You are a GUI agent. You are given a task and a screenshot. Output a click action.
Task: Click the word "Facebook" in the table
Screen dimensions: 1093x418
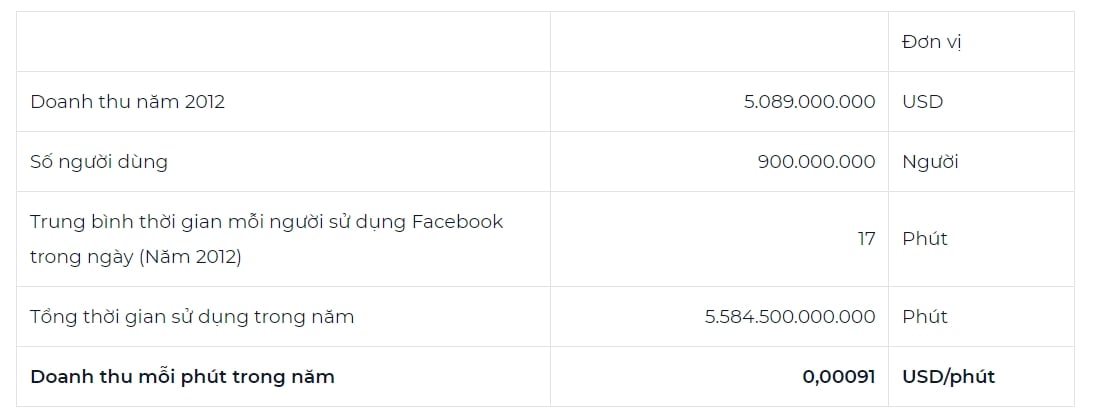coord(457,222)
